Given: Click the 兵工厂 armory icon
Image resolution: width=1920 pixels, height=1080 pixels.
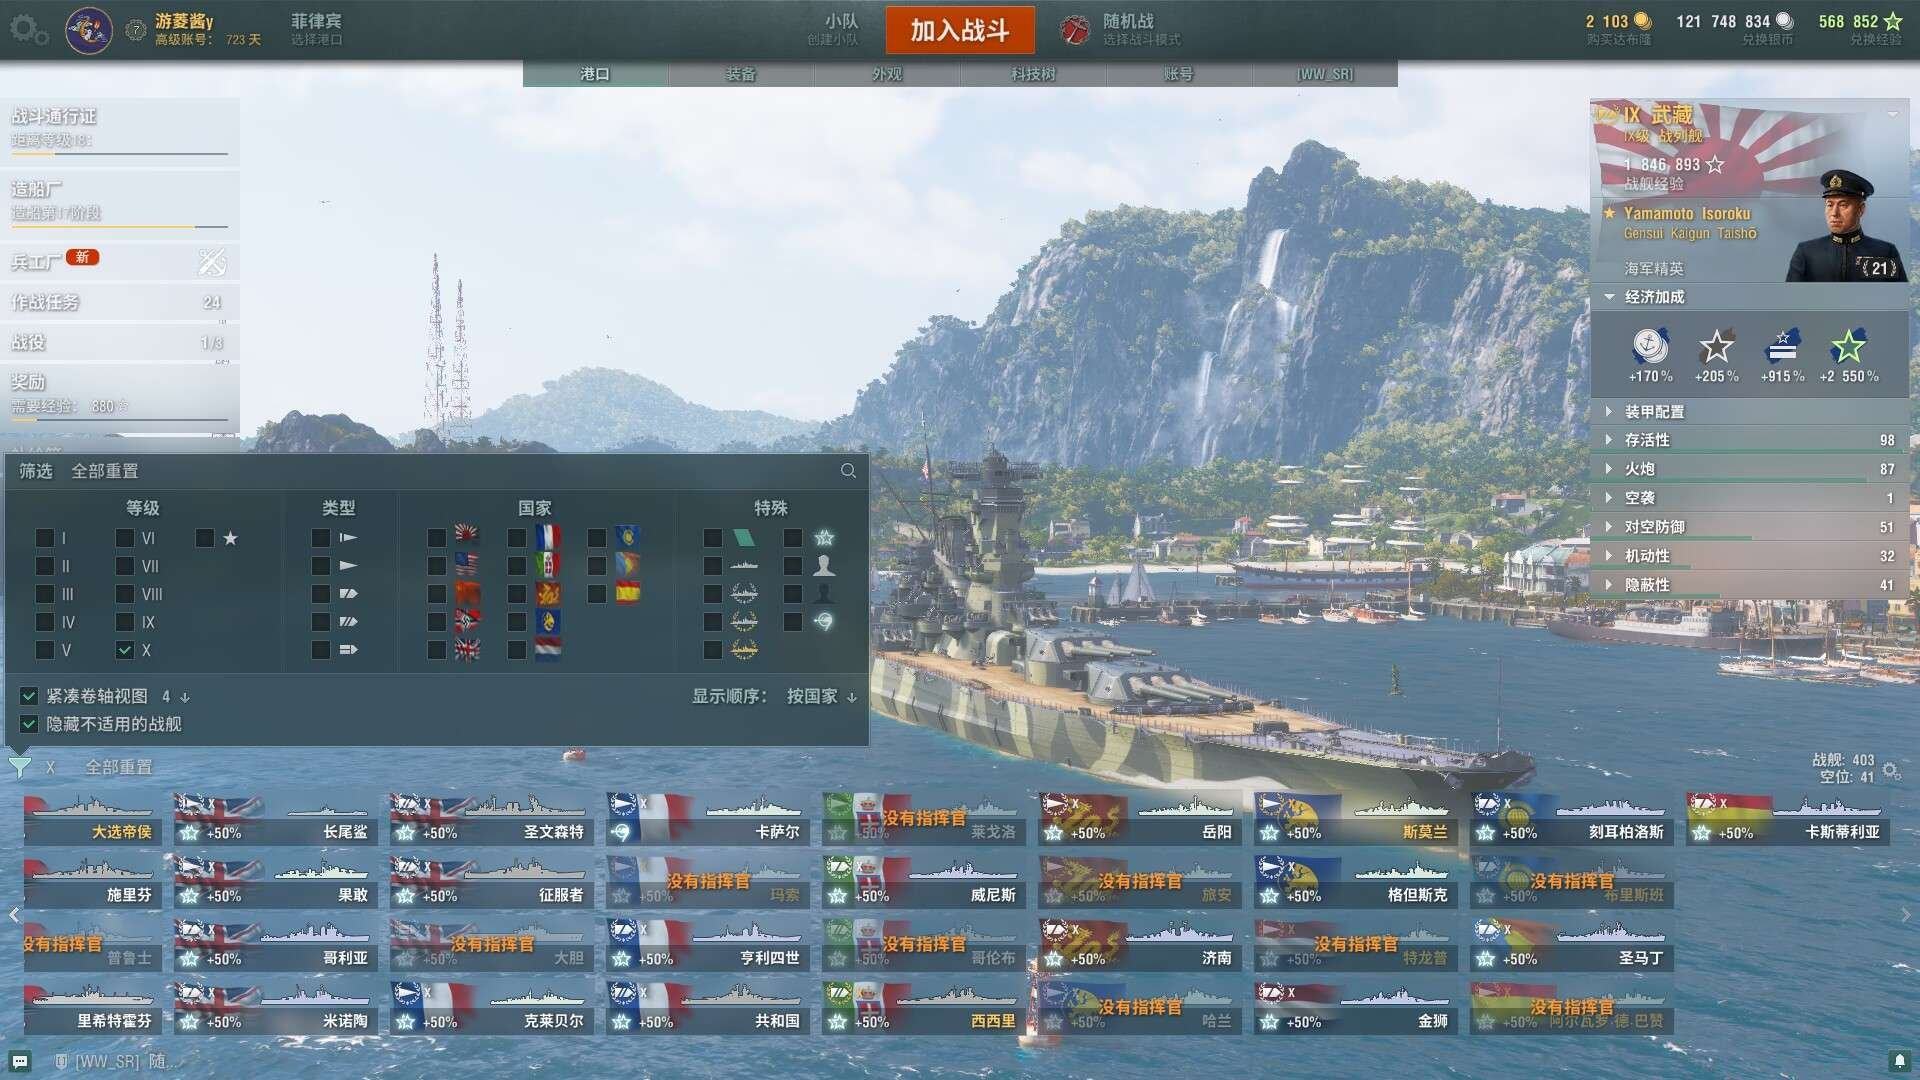Looking at the screenshot, I should [x=211, y=262].
